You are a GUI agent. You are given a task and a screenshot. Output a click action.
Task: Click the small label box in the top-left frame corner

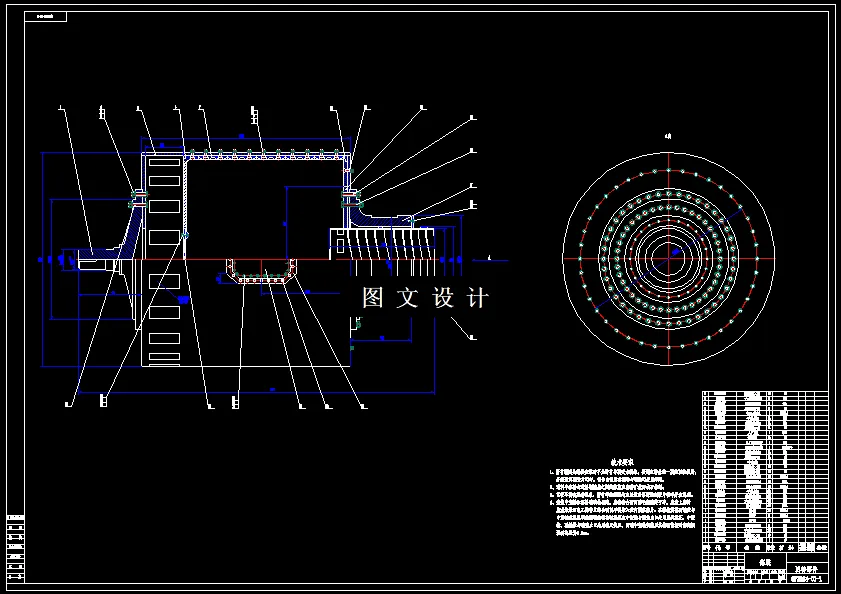click(46, 17)
